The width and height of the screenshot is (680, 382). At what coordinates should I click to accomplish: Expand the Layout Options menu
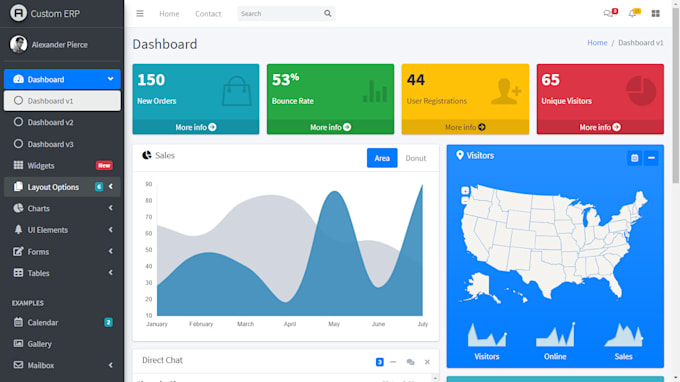tap(62, 187)
